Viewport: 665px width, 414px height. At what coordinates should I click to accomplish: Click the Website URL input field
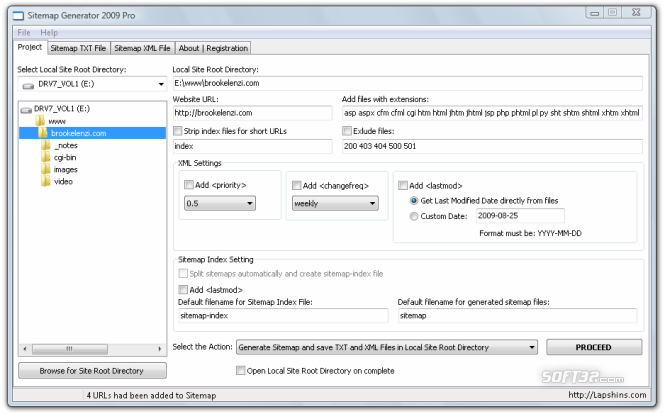252,113
